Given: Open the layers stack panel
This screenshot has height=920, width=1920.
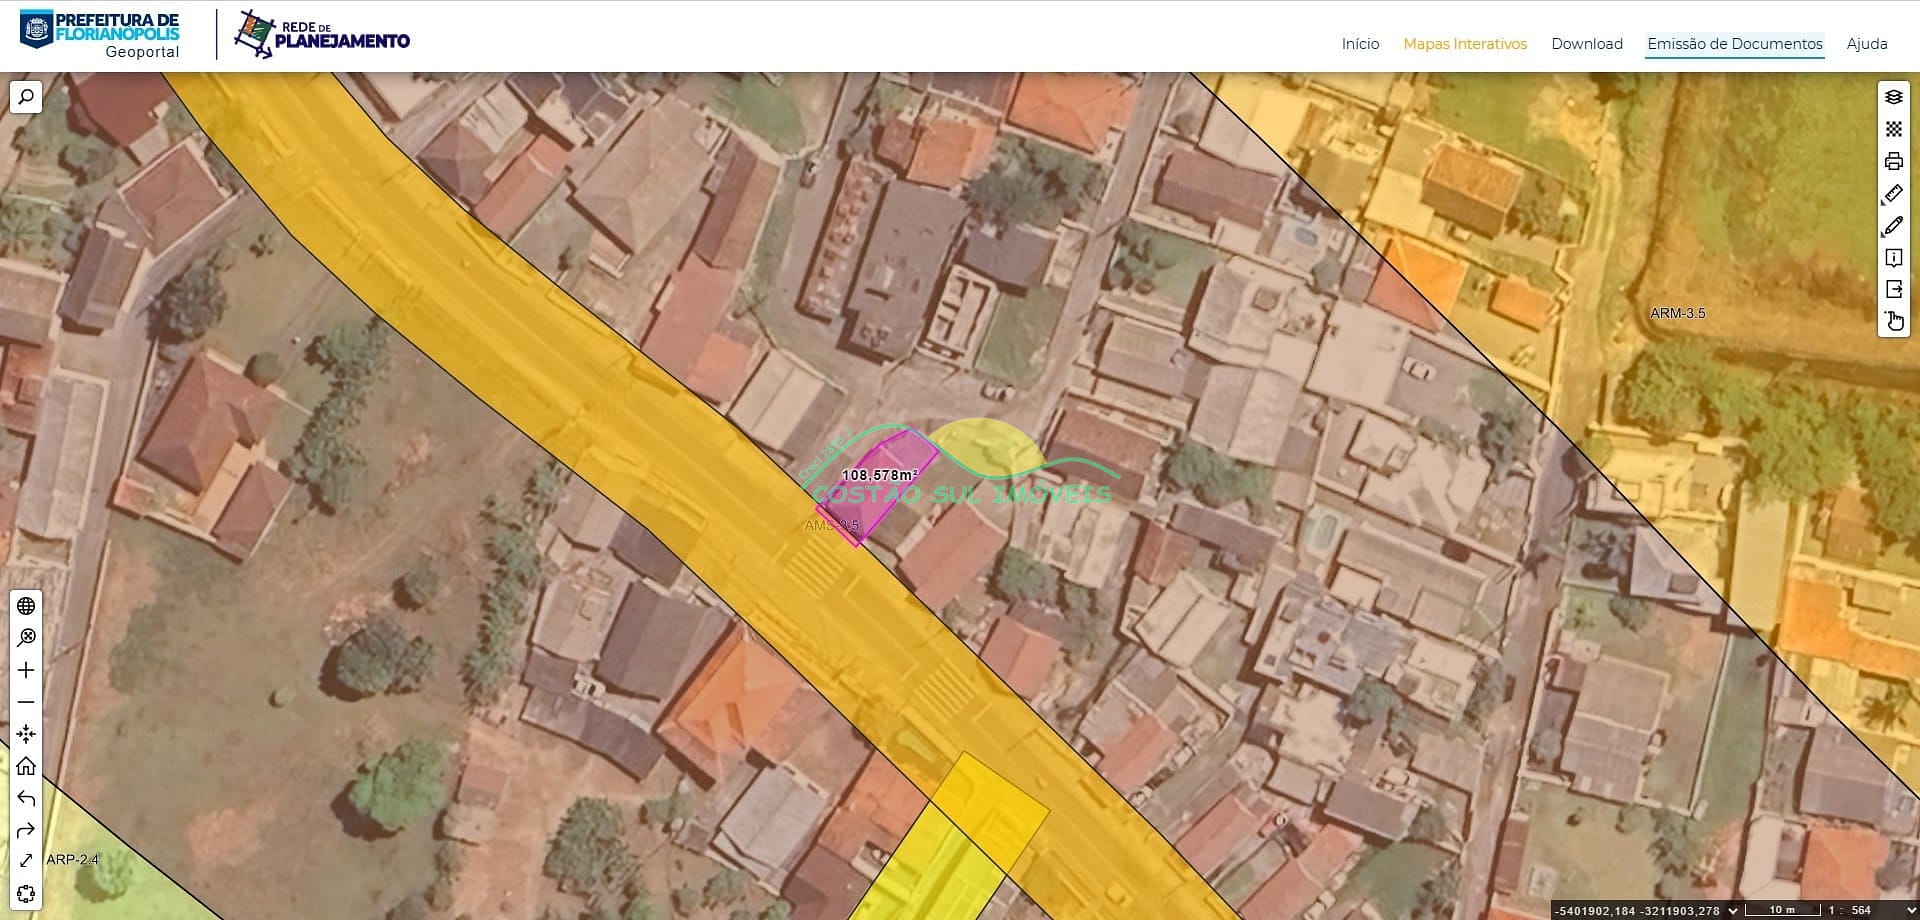Looking at the screenshot, I should (1893, 97).
